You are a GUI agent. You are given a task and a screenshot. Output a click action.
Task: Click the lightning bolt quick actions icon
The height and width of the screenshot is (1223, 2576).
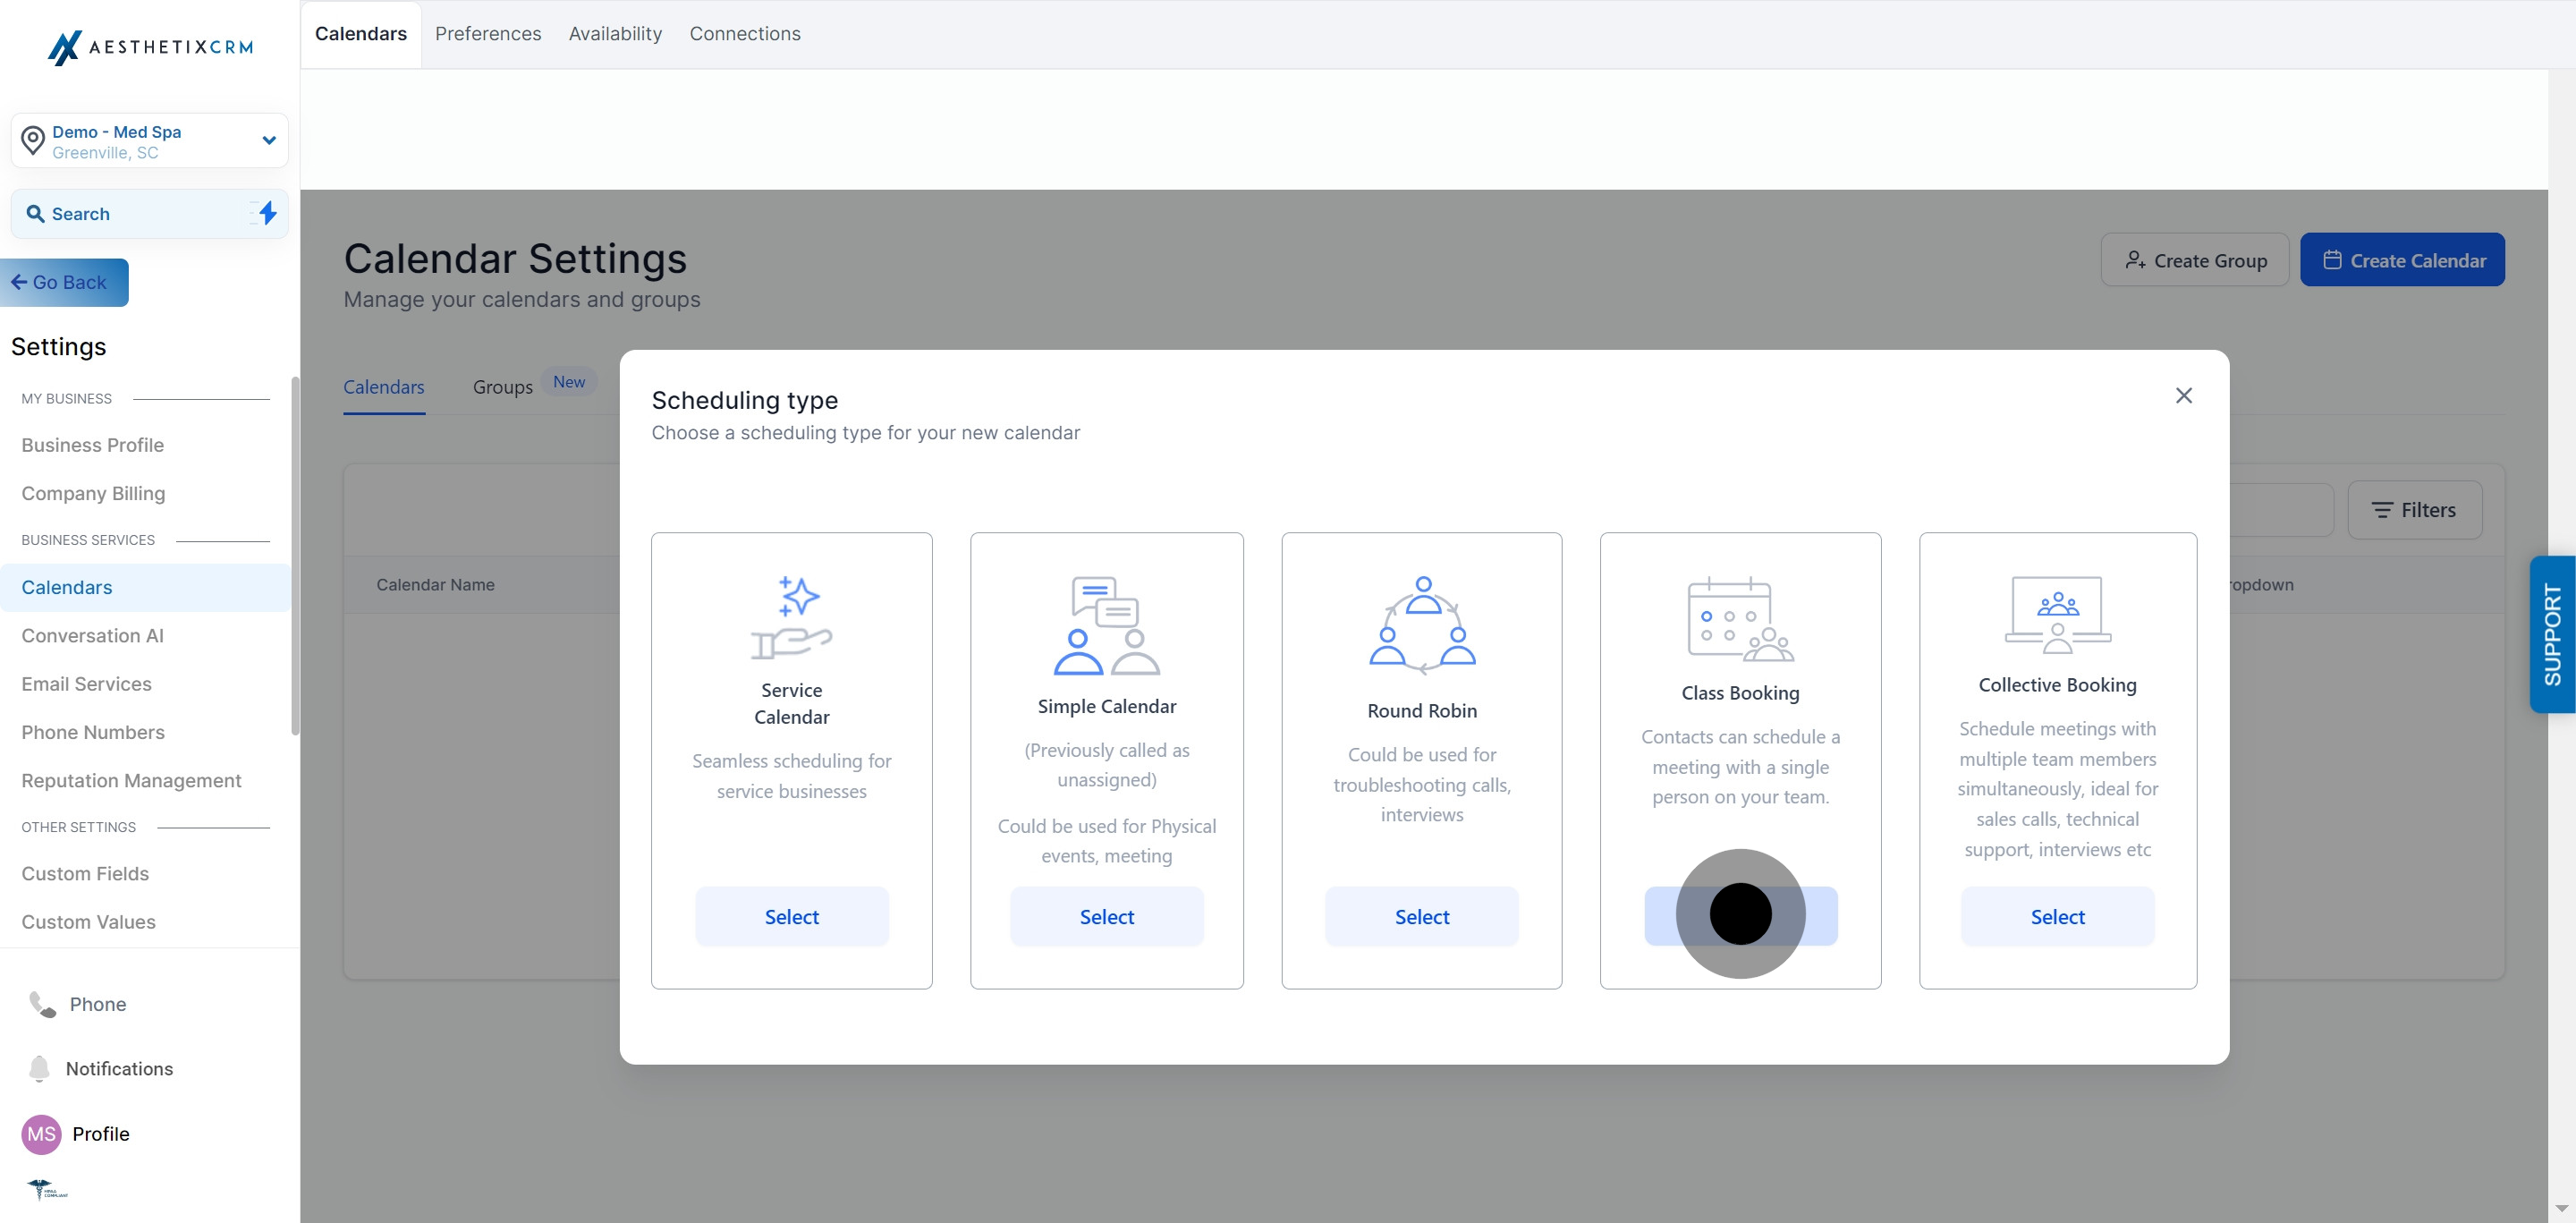(267, 213)
